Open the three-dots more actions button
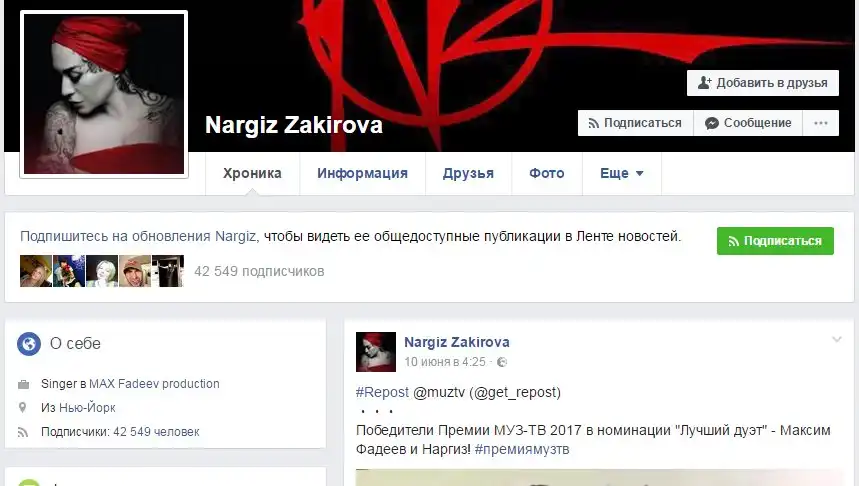 (x=821, y=123)
